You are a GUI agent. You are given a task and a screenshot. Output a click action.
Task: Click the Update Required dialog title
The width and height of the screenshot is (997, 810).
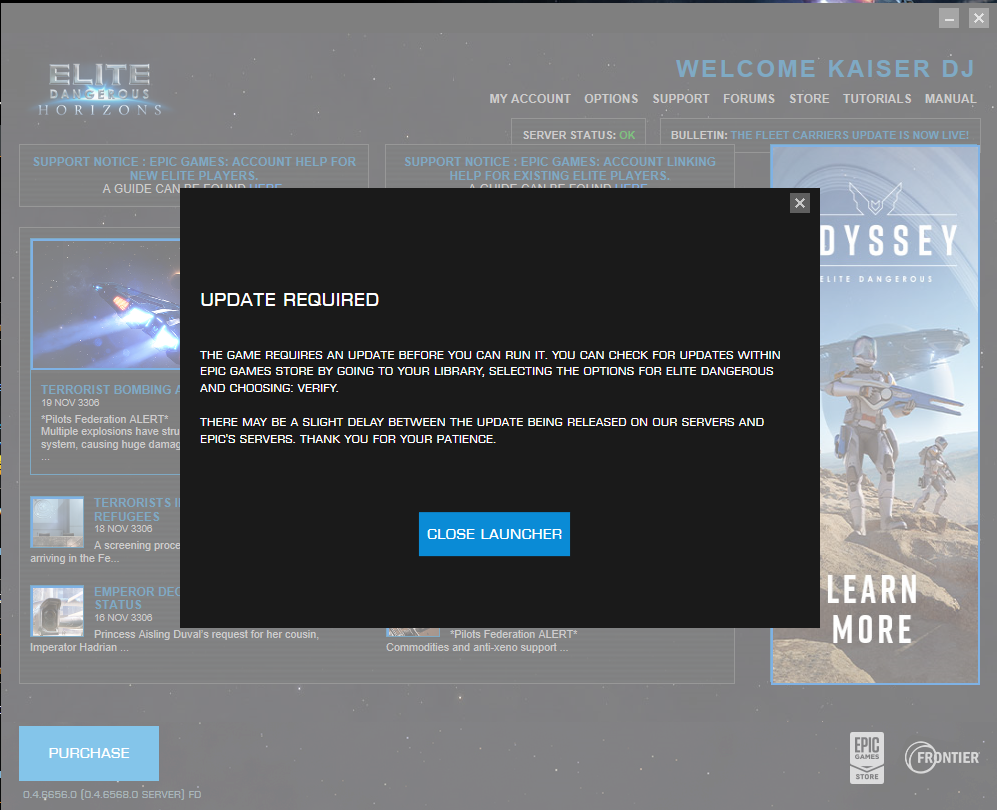tap(289, 299)
